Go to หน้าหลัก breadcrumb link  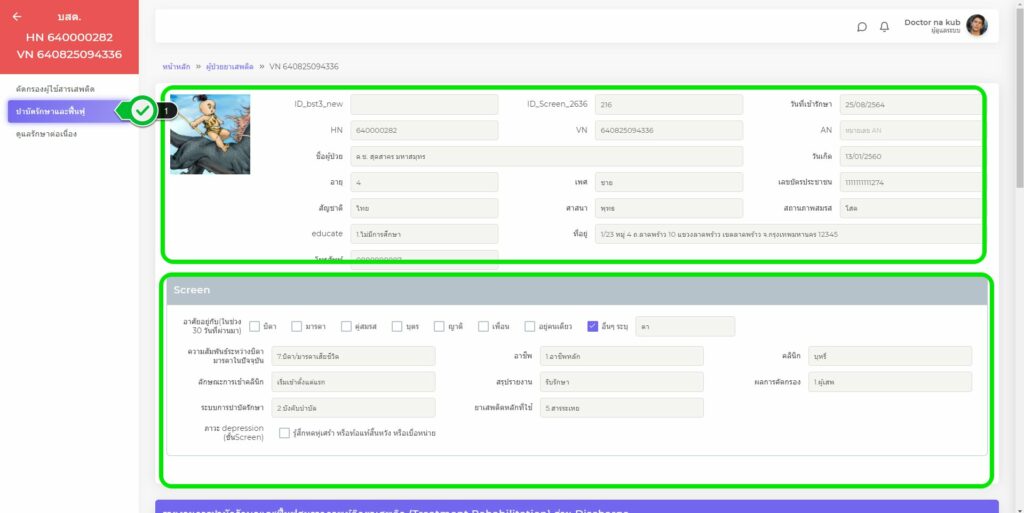point(177,66)
